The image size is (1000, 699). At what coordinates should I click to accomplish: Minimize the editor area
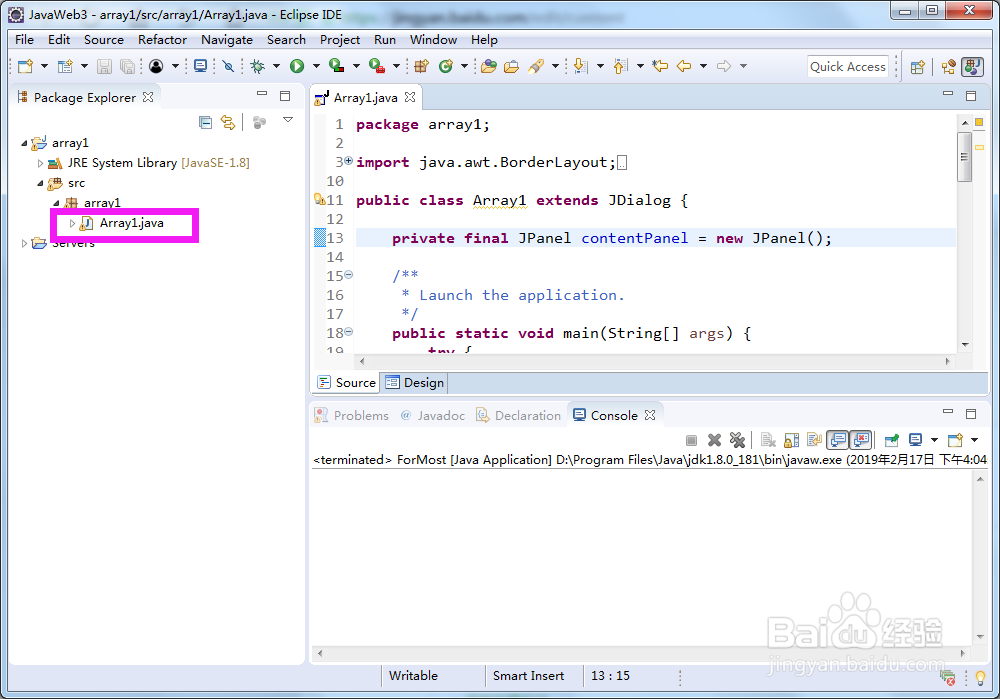[x=948, y=94]
